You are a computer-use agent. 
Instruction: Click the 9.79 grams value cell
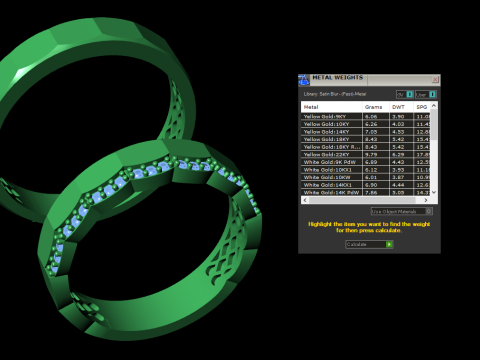376,155
